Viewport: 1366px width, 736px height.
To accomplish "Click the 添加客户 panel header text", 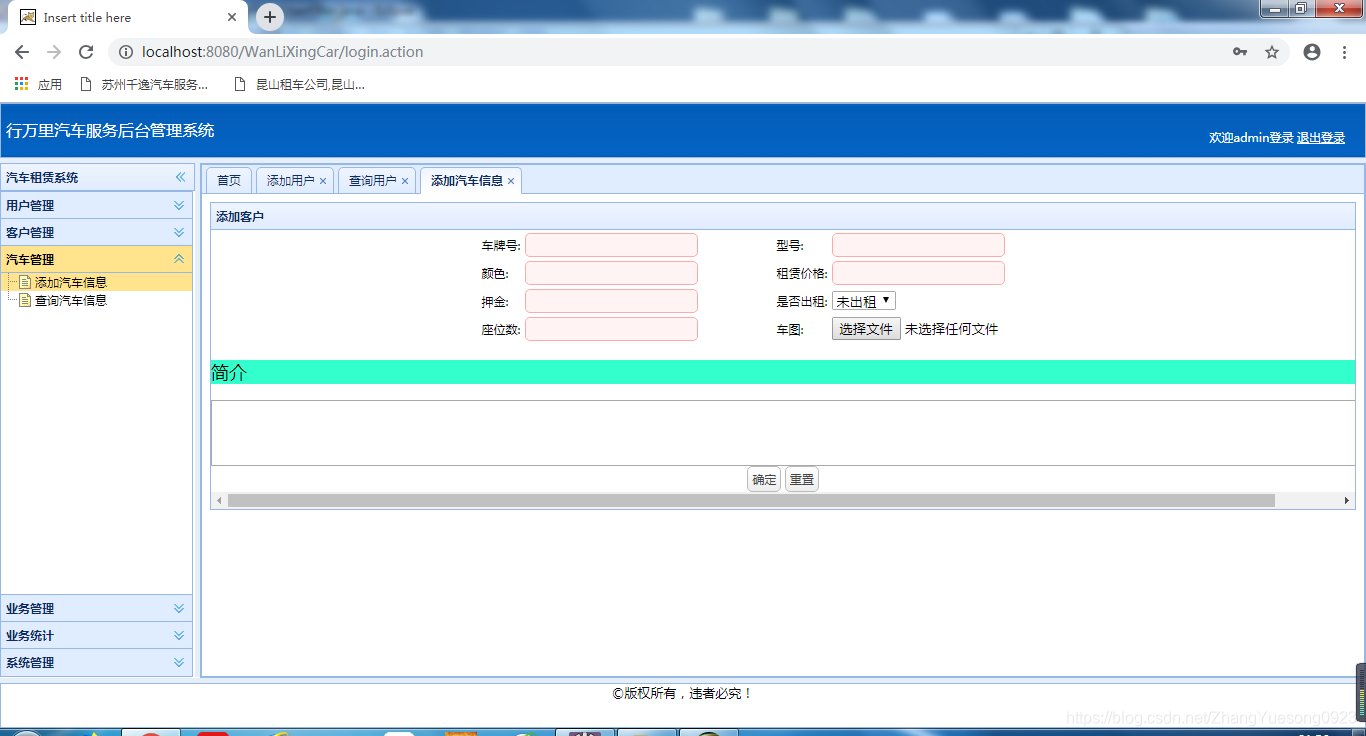I will 240,217.
